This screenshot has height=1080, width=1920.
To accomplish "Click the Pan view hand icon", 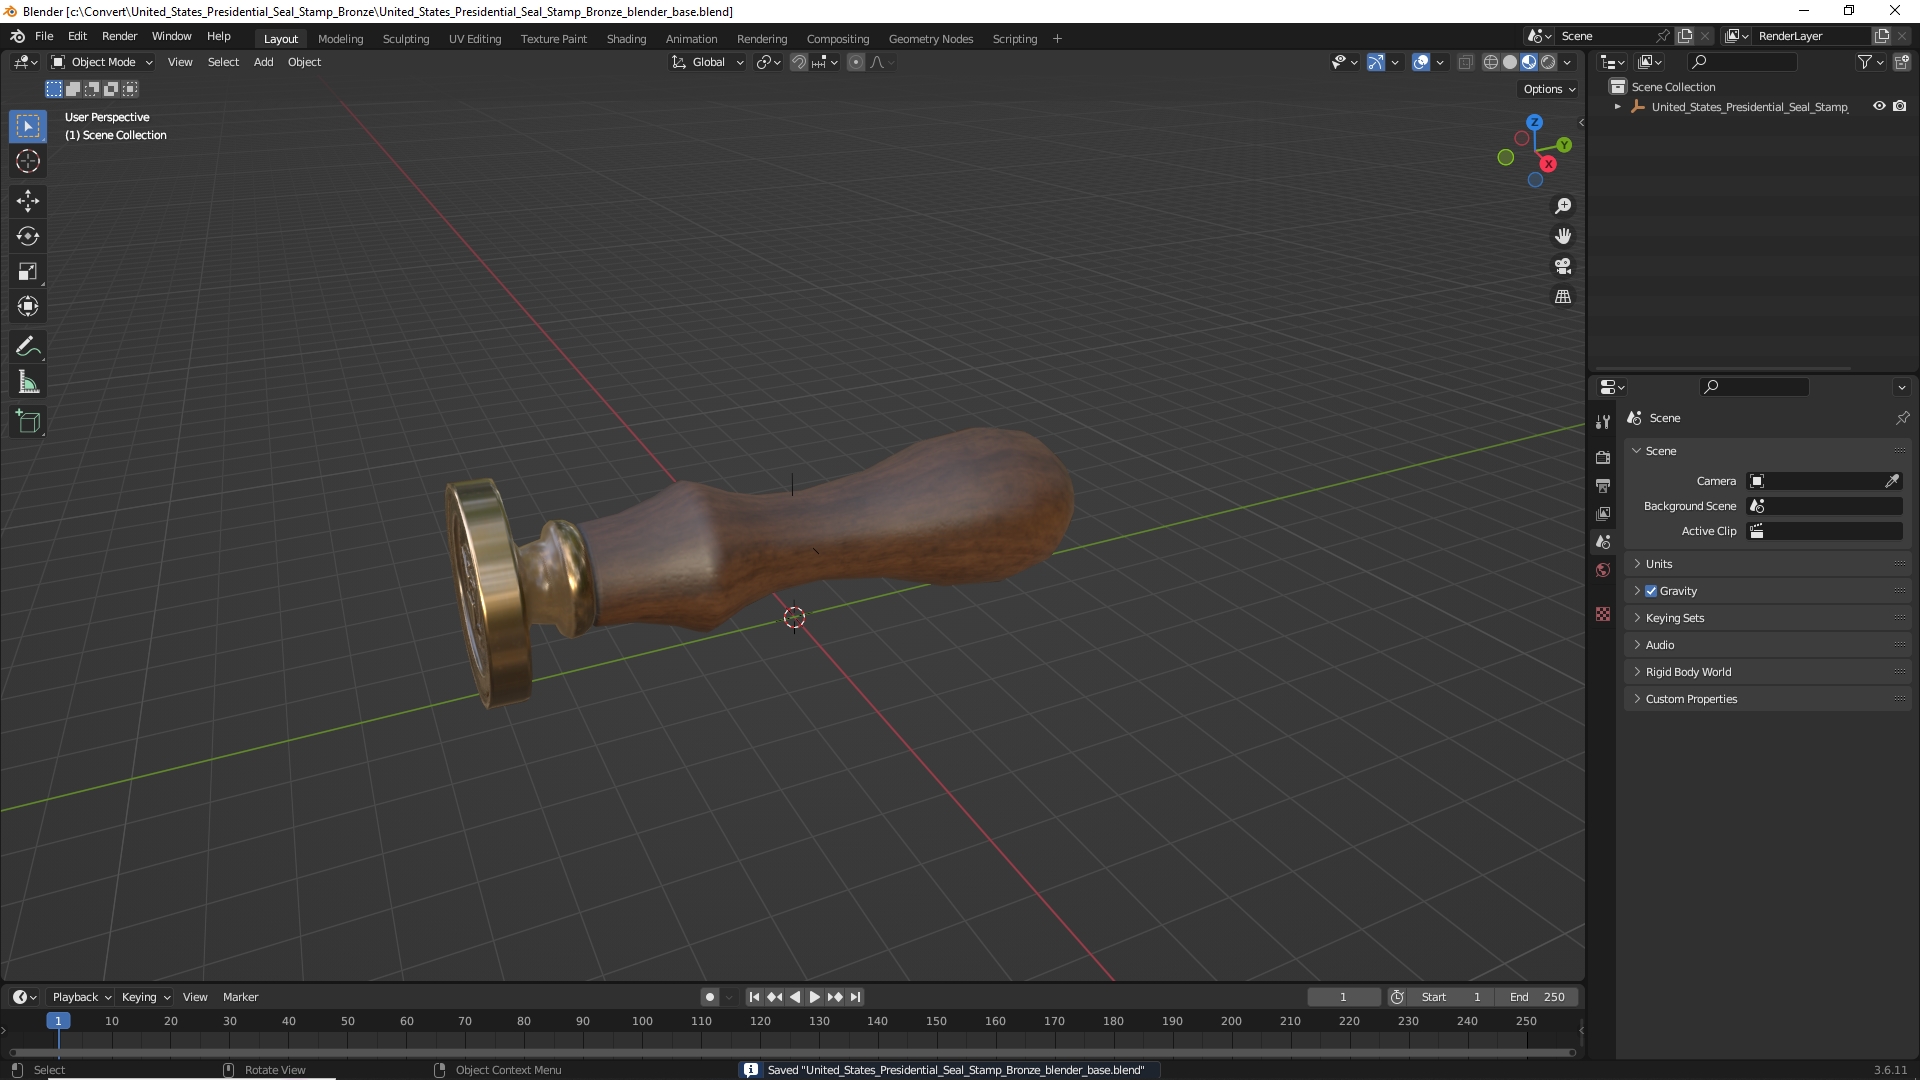I will point(1563,236).
